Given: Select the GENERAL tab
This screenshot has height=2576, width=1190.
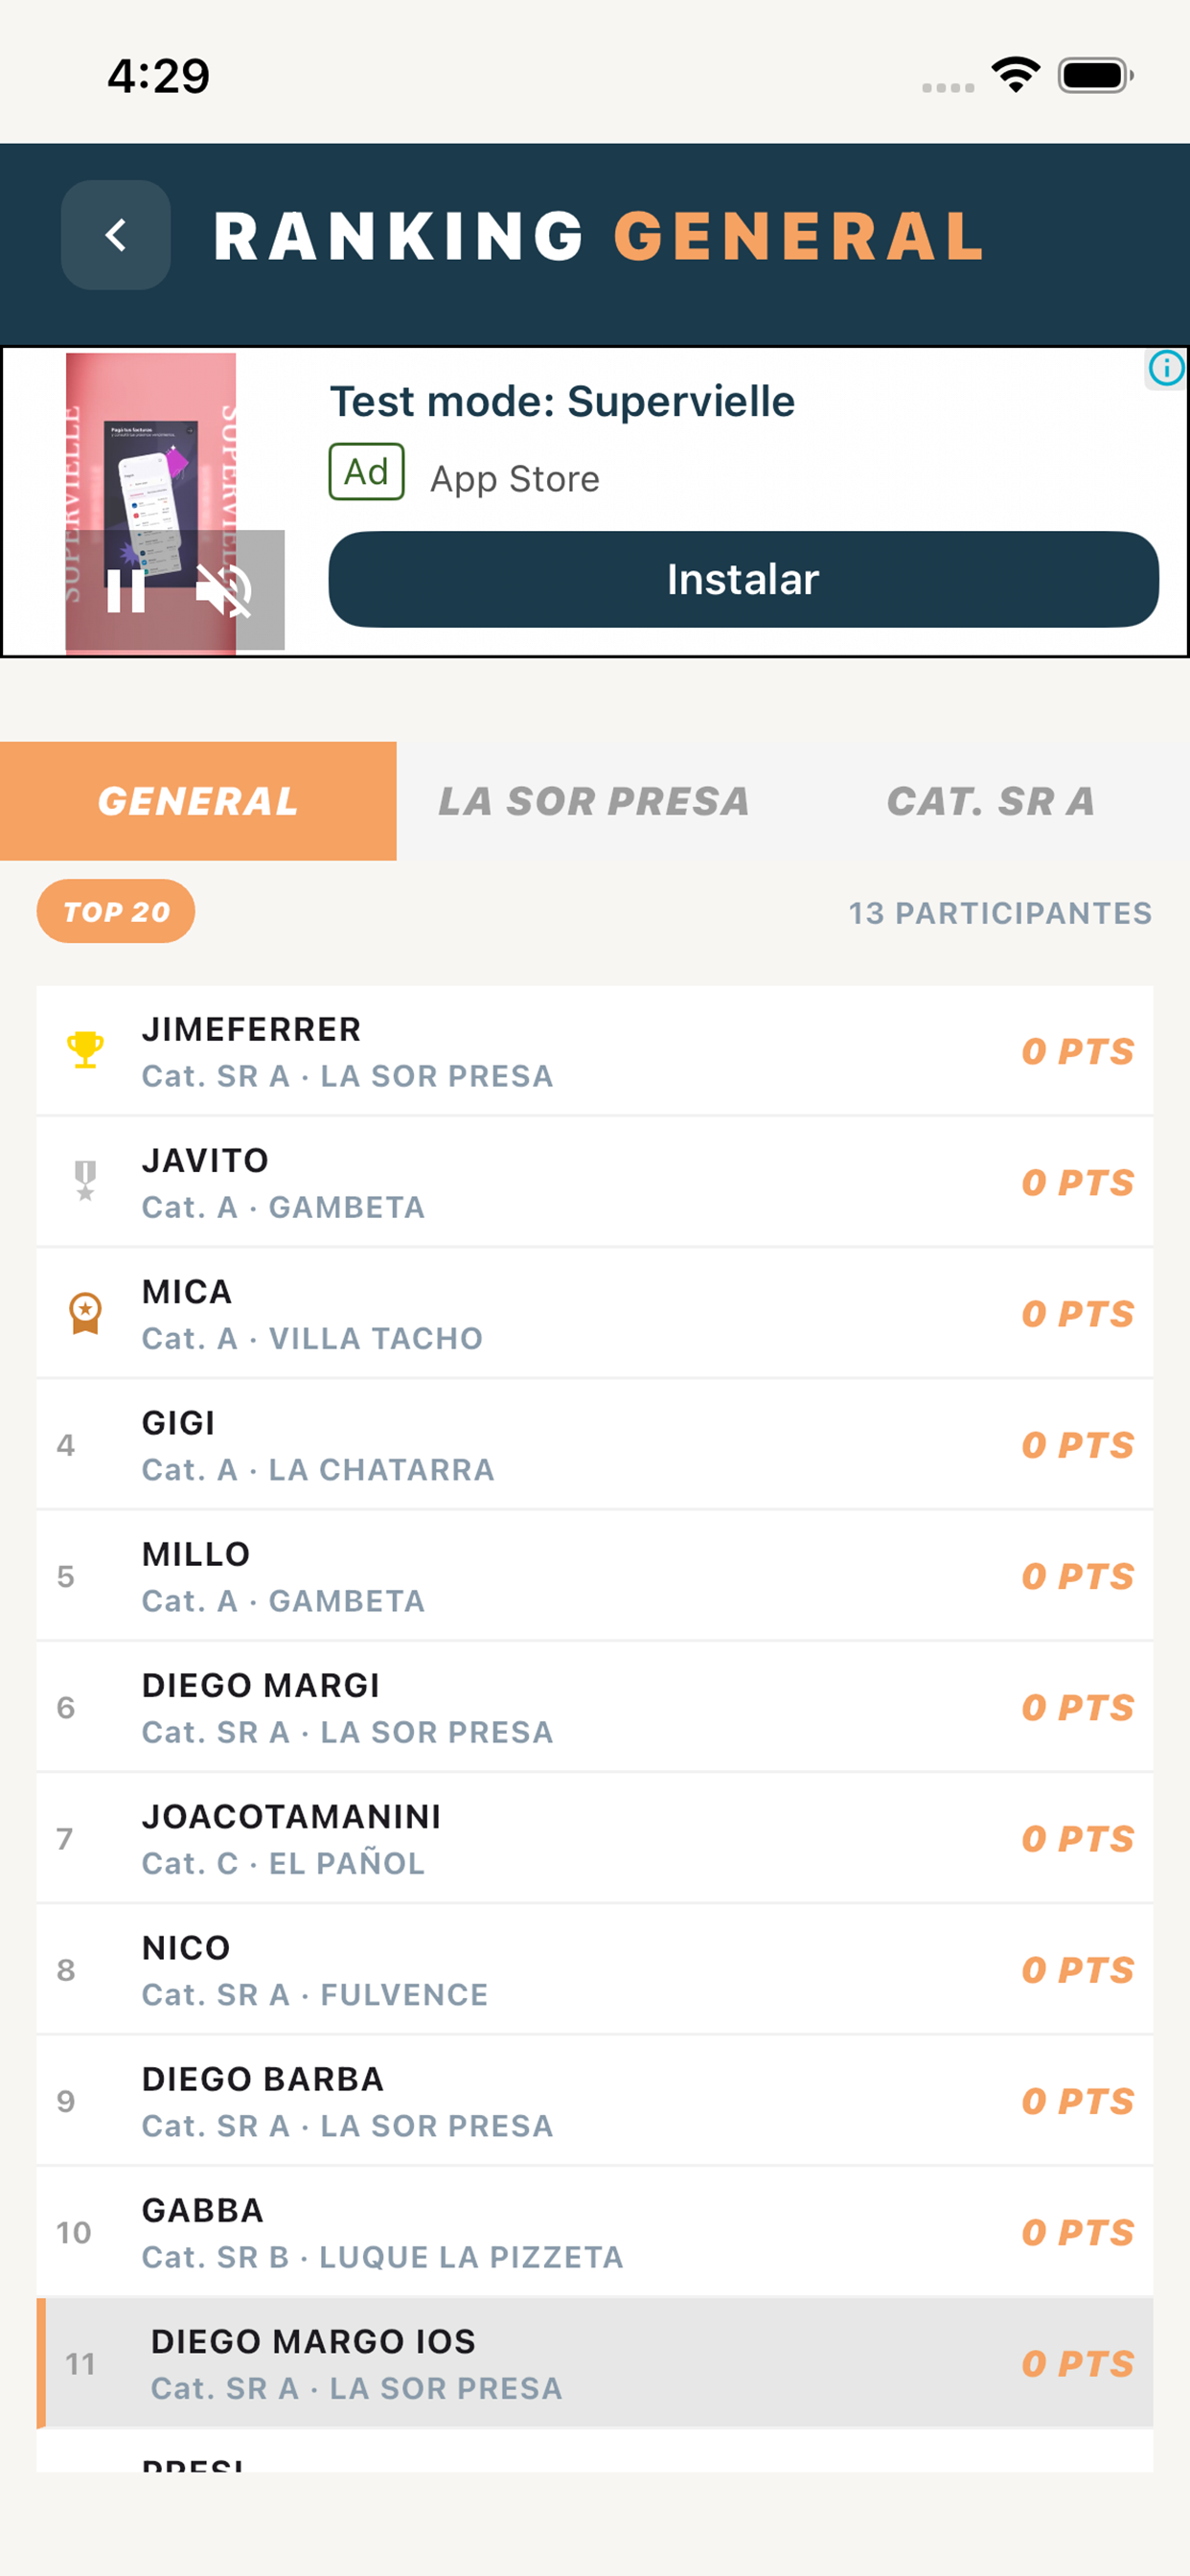Looking at the screenshot, I should click(198, 801).
